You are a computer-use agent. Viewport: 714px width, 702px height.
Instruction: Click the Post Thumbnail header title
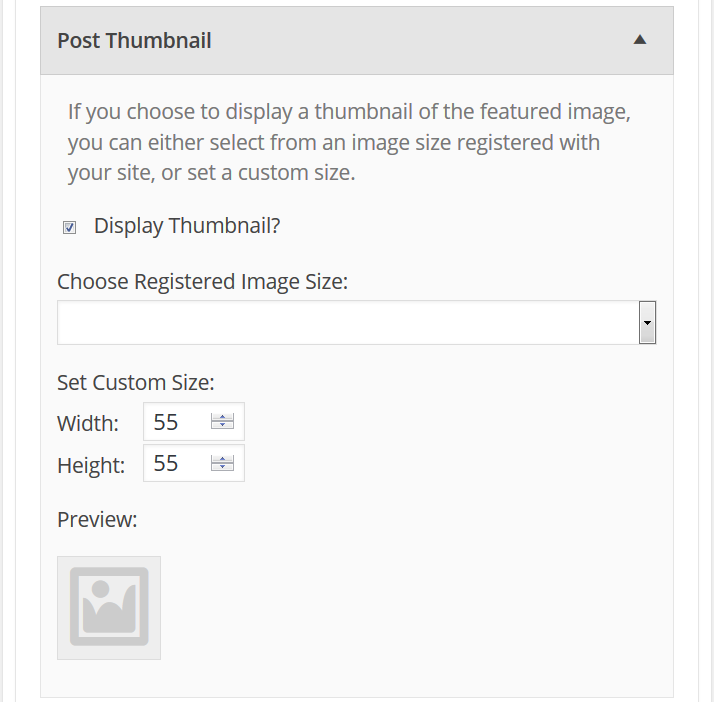pos(134,41)
